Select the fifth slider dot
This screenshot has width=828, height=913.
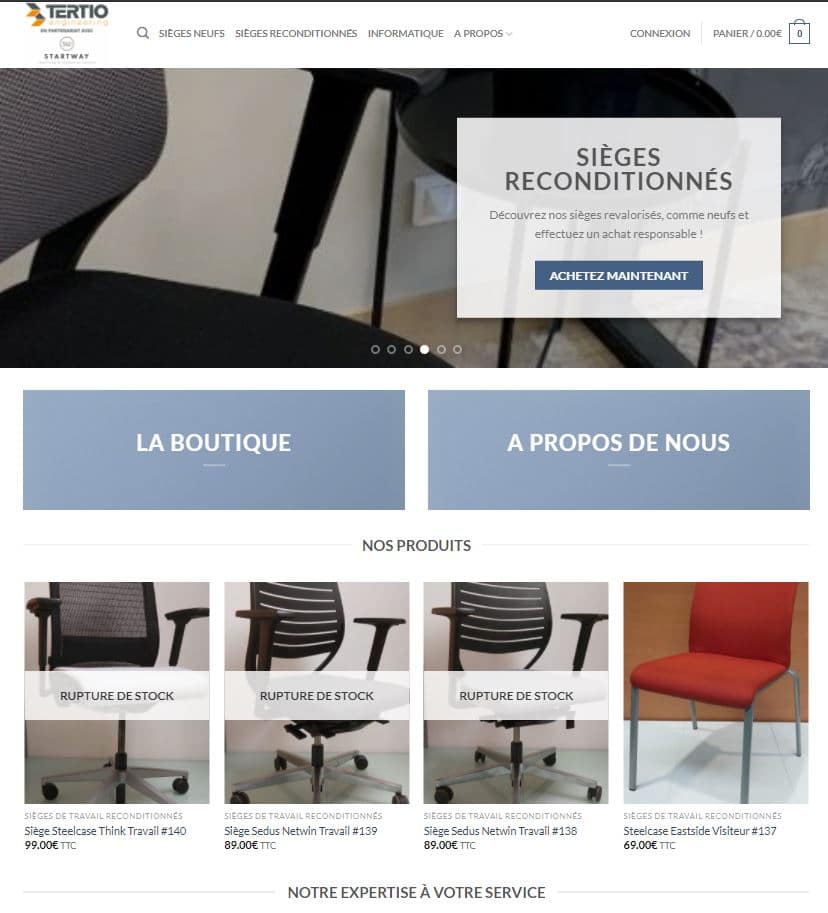tap(441, 349)
